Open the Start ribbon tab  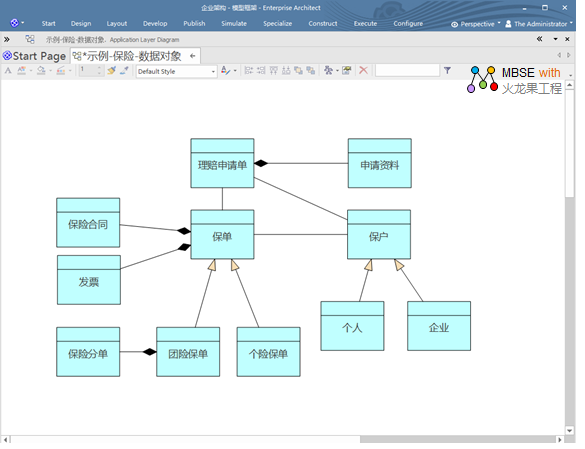(49, 24)
